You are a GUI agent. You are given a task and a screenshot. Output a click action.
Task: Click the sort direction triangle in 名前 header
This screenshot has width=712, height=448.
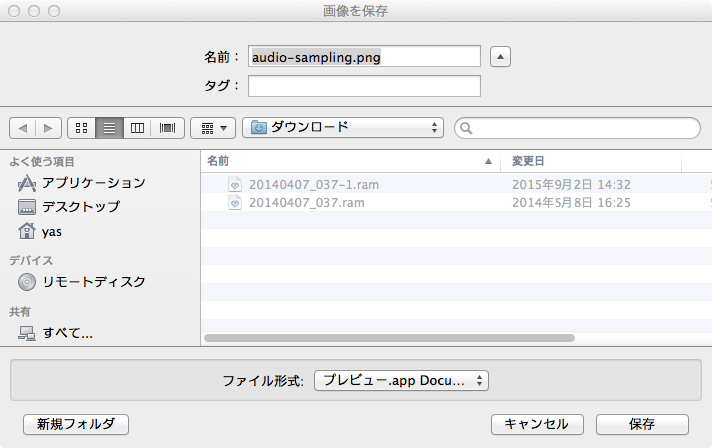point(489,161)
